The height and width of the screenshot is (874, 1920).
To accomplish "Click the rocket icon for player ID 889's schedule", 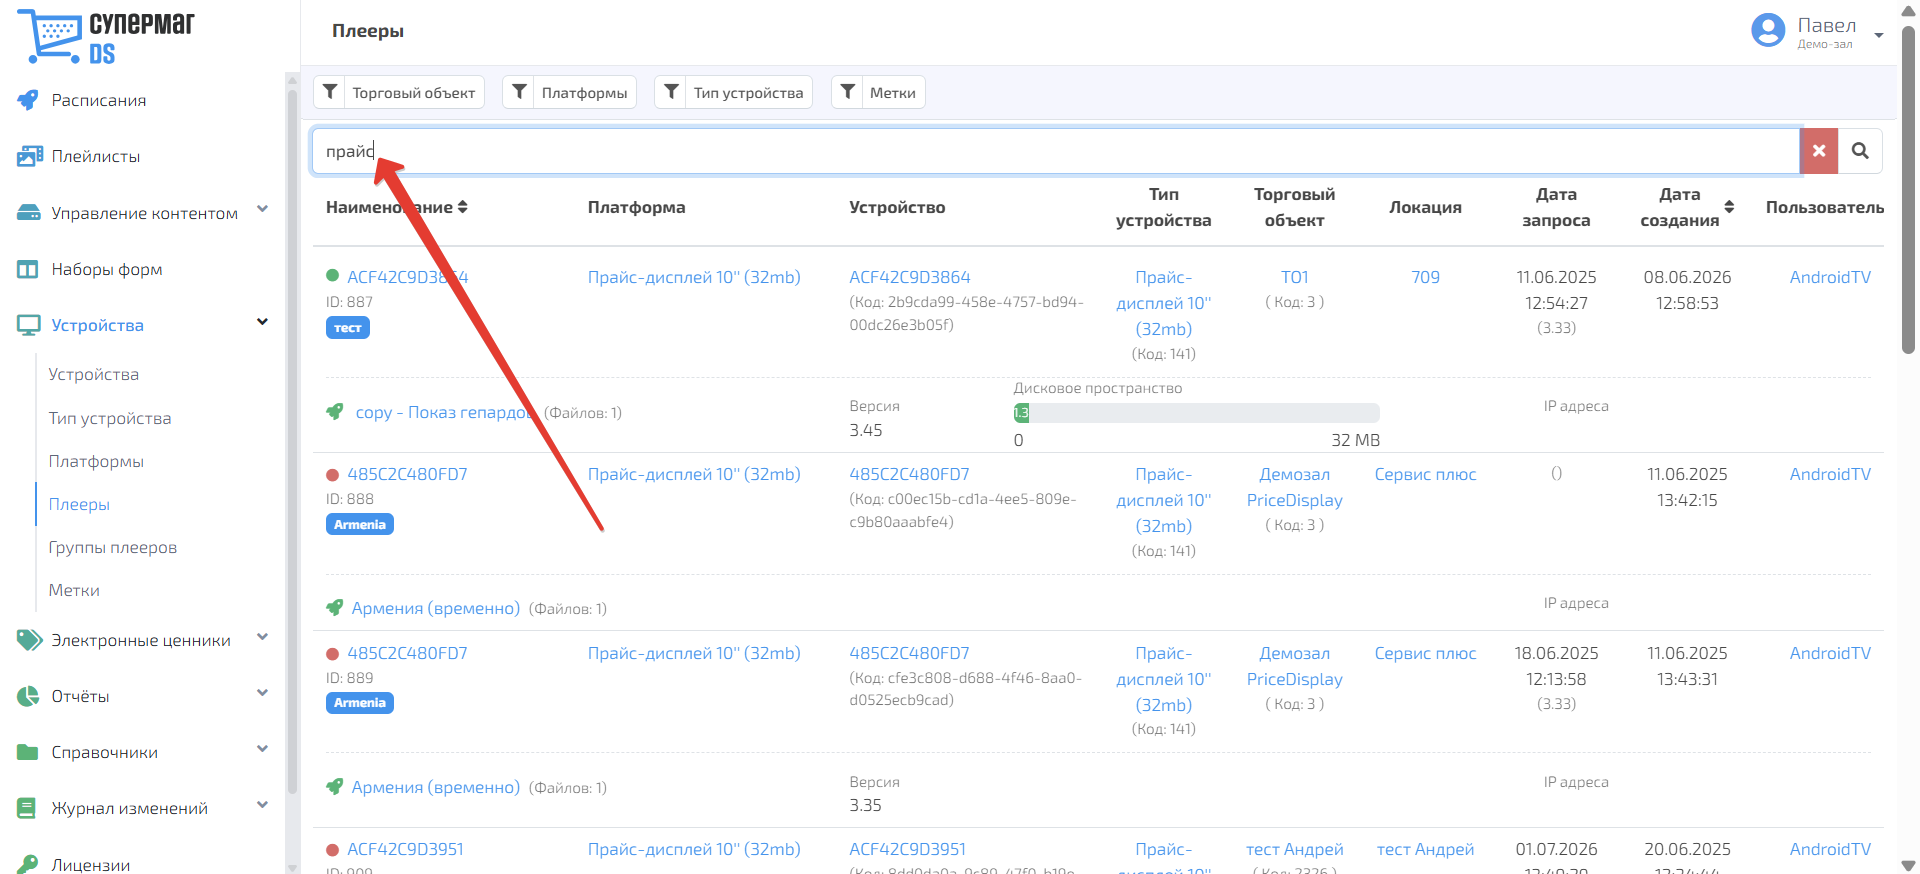I will click(335, 786).
